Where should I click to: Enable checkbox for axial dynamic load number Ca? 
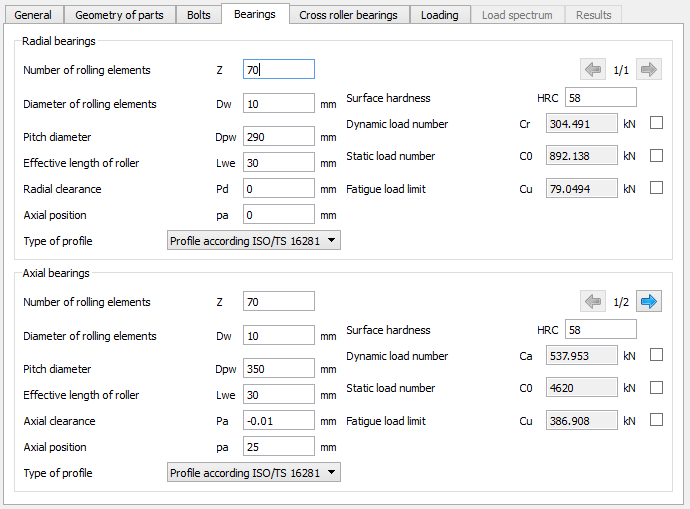tap(656, 355)
